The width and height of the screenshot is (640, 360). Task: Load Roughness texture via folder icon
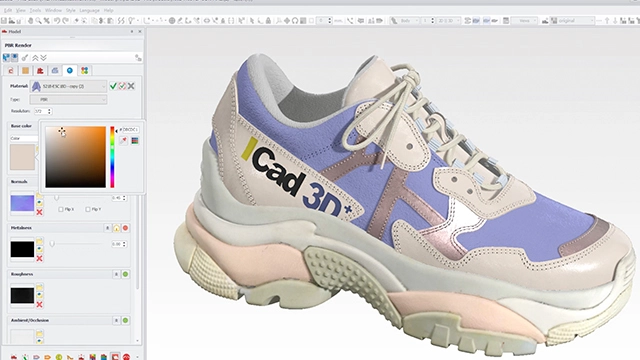(x=40, y=287)
